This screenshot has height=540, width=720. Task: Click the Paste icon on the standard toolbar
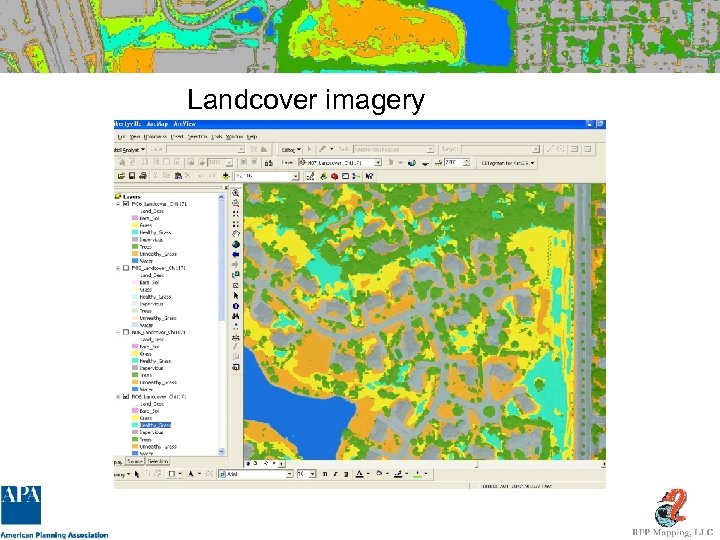coord(178,176)
